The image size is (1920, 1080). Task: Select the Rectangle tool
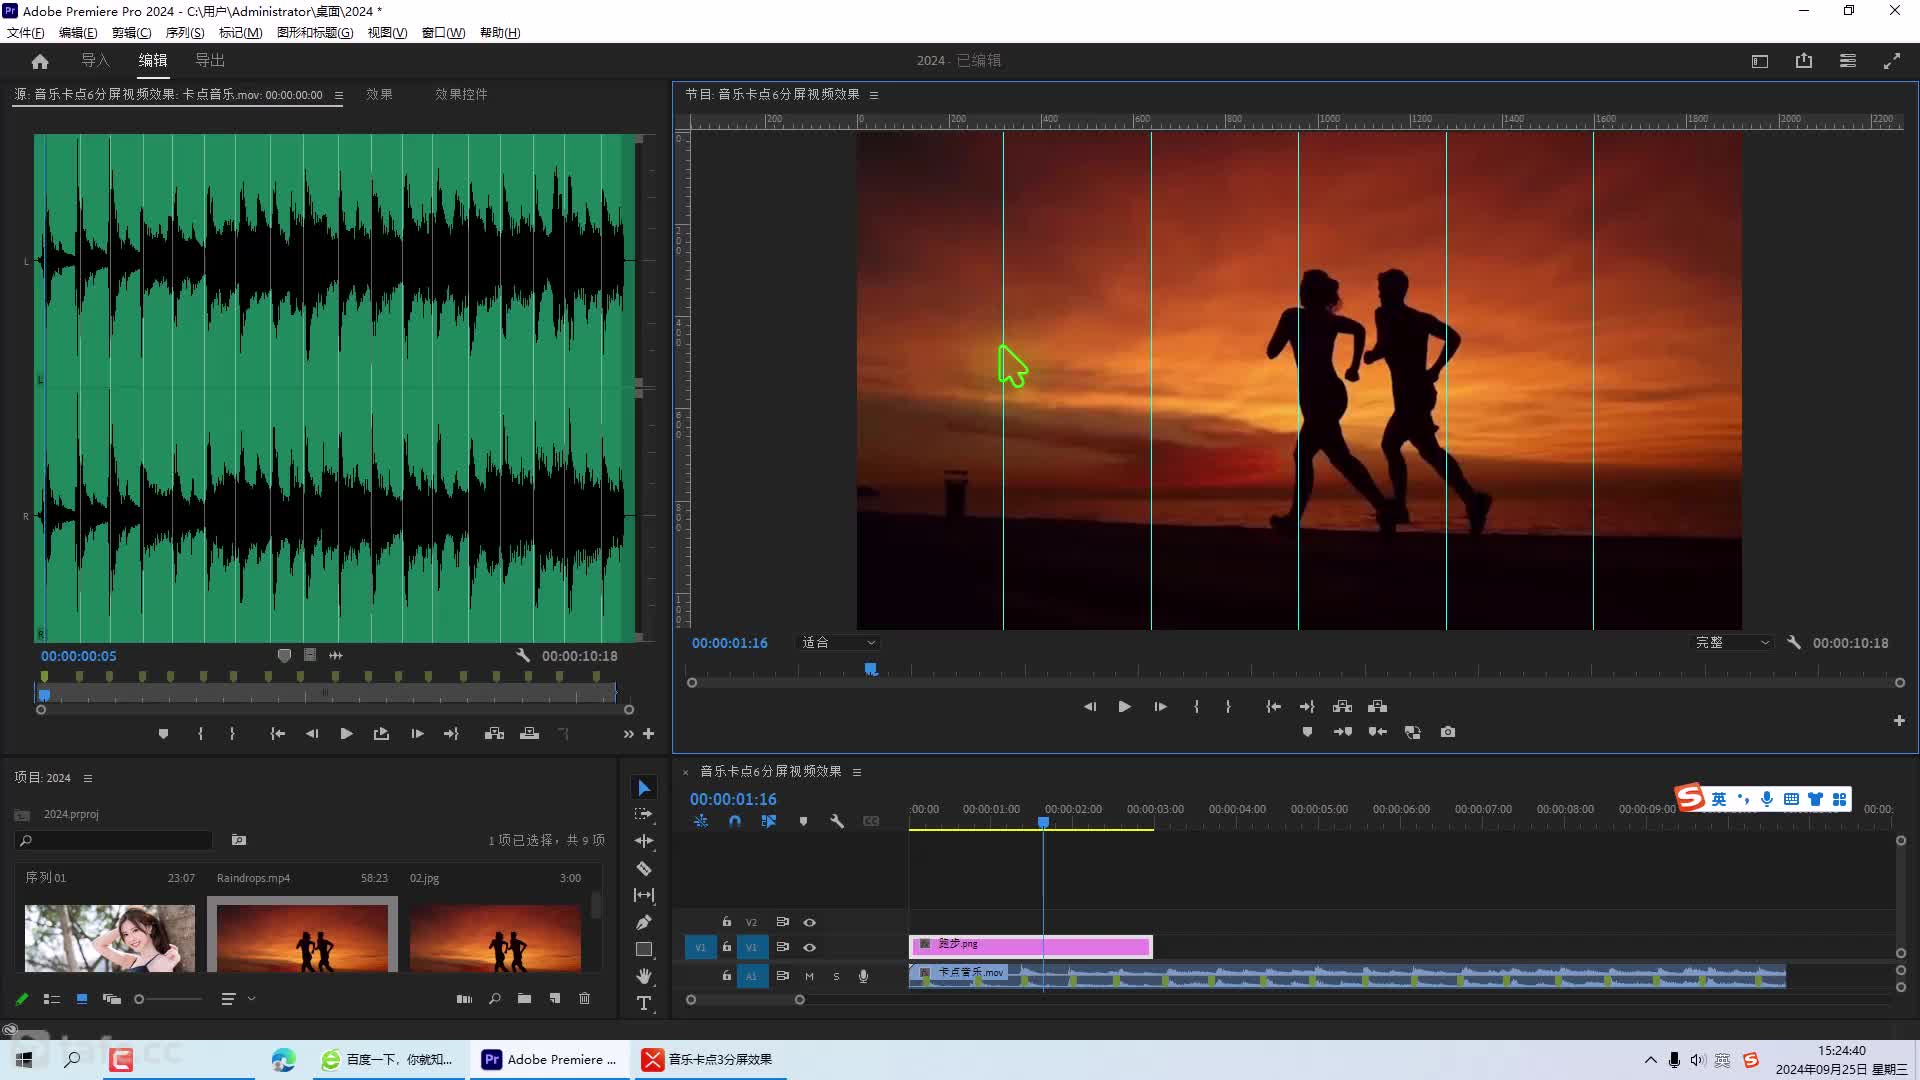pos(644,949)
